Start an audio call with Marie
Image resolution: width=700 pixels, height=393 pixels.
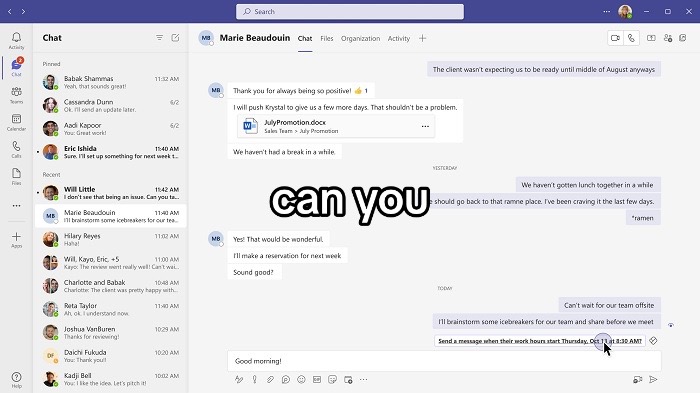coord(631,38)
